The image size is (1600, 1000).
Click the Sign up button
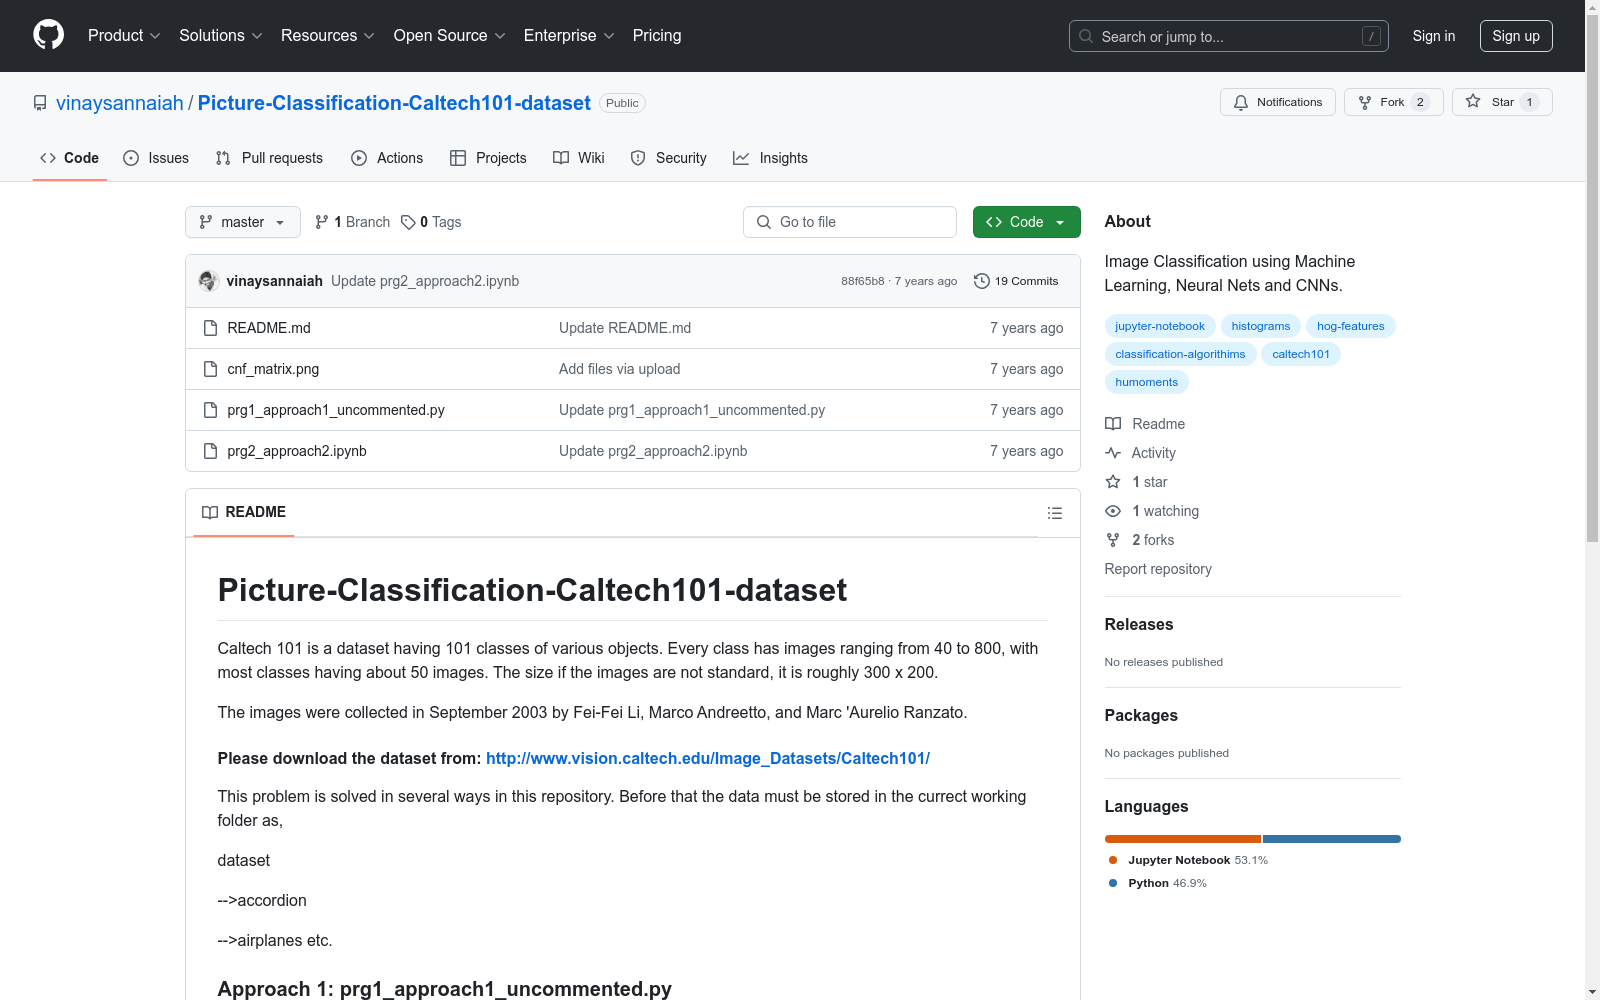coord(1516,36)
